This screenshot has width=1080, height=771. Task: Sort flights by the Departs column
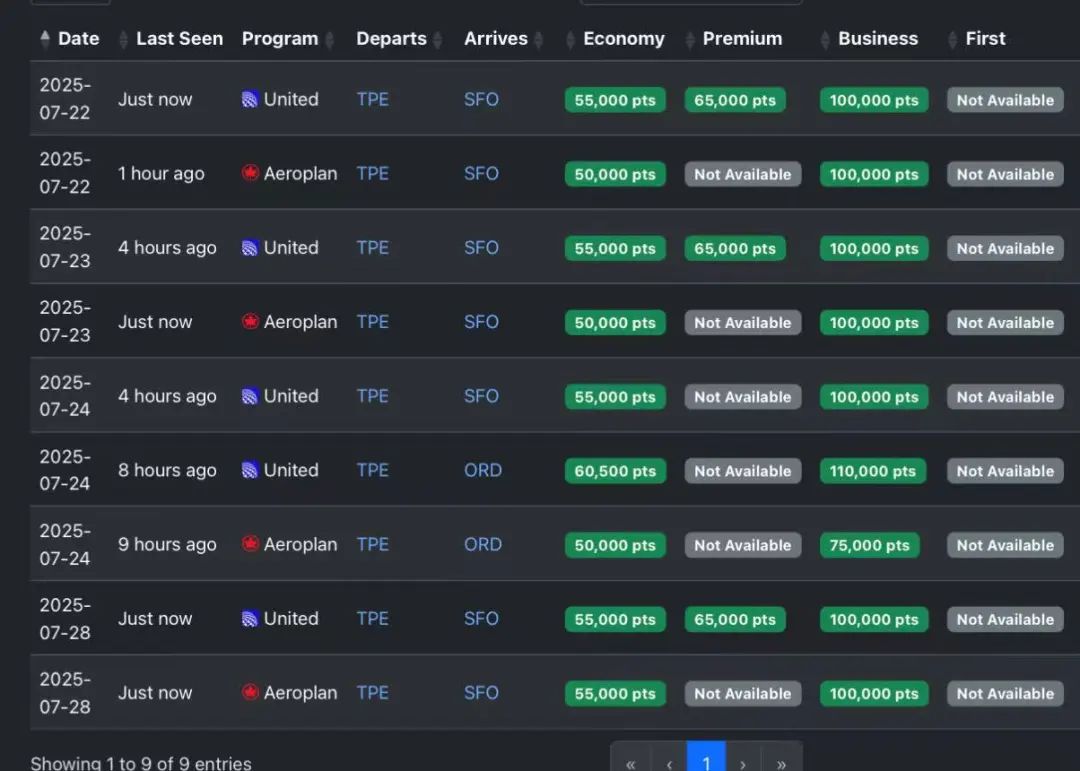pyautogui.click(x=436, y=40)
